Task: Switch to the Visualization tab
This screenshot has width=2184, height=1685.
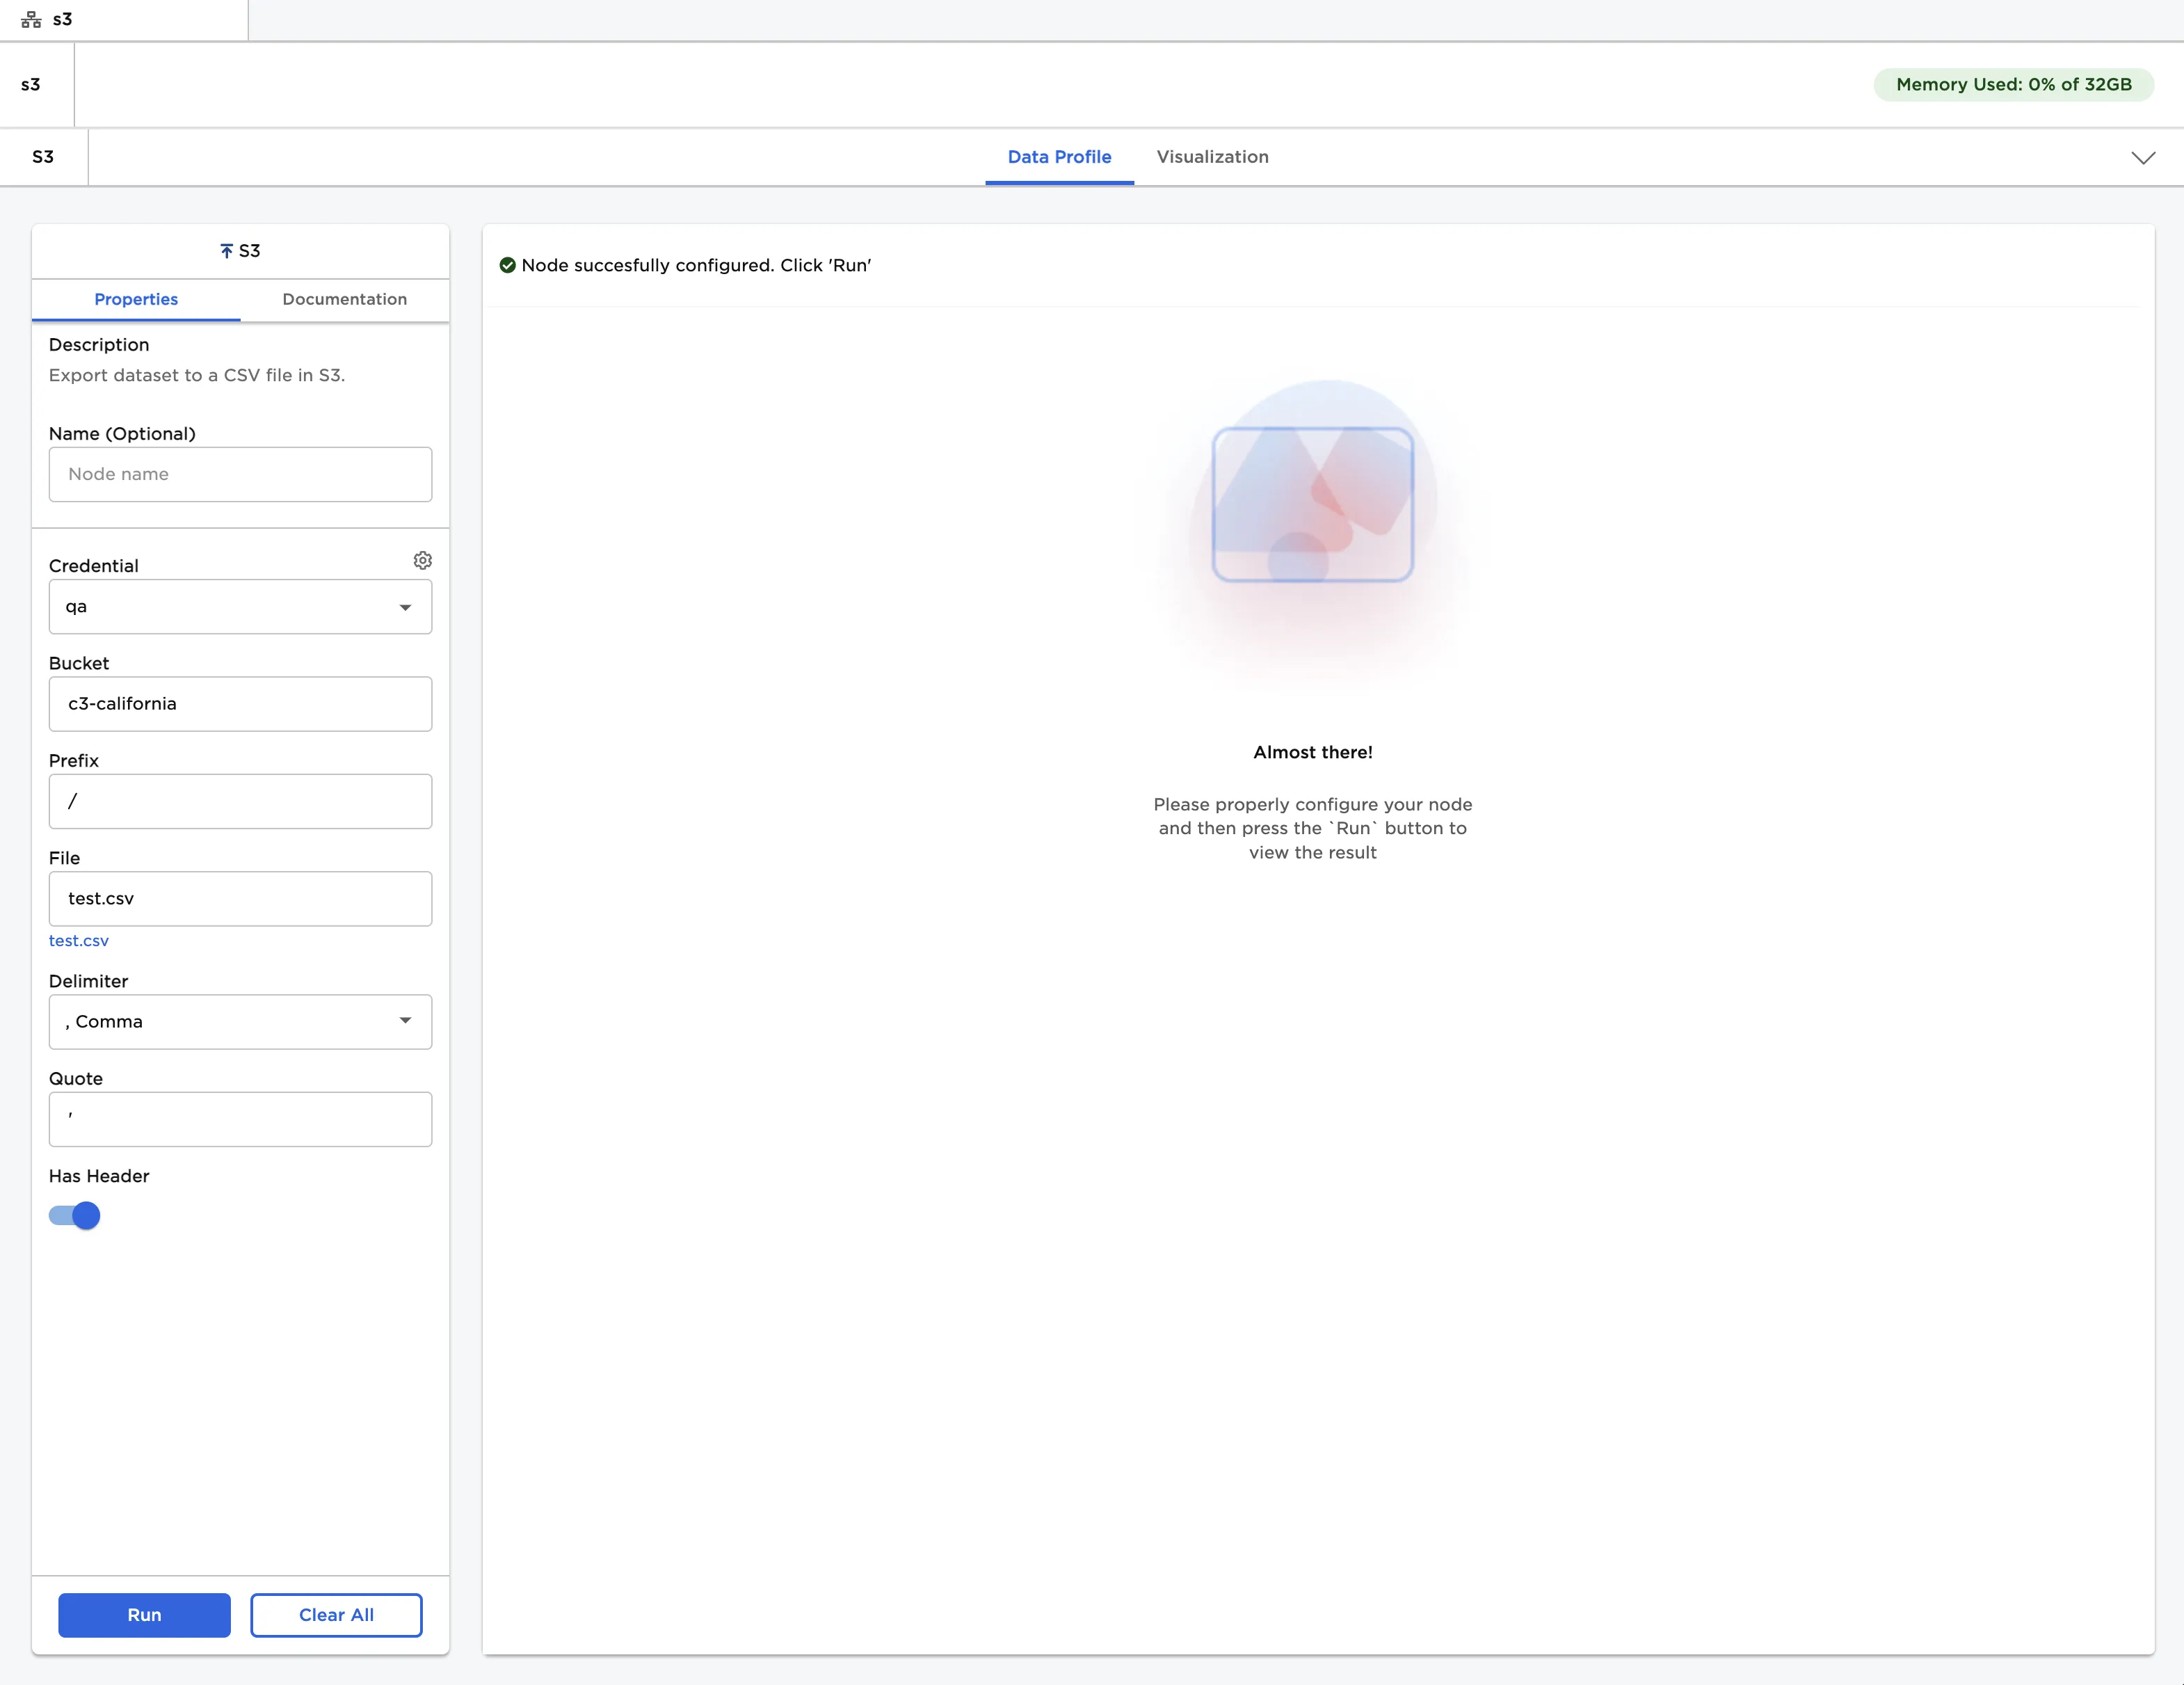Action: 1212,157
